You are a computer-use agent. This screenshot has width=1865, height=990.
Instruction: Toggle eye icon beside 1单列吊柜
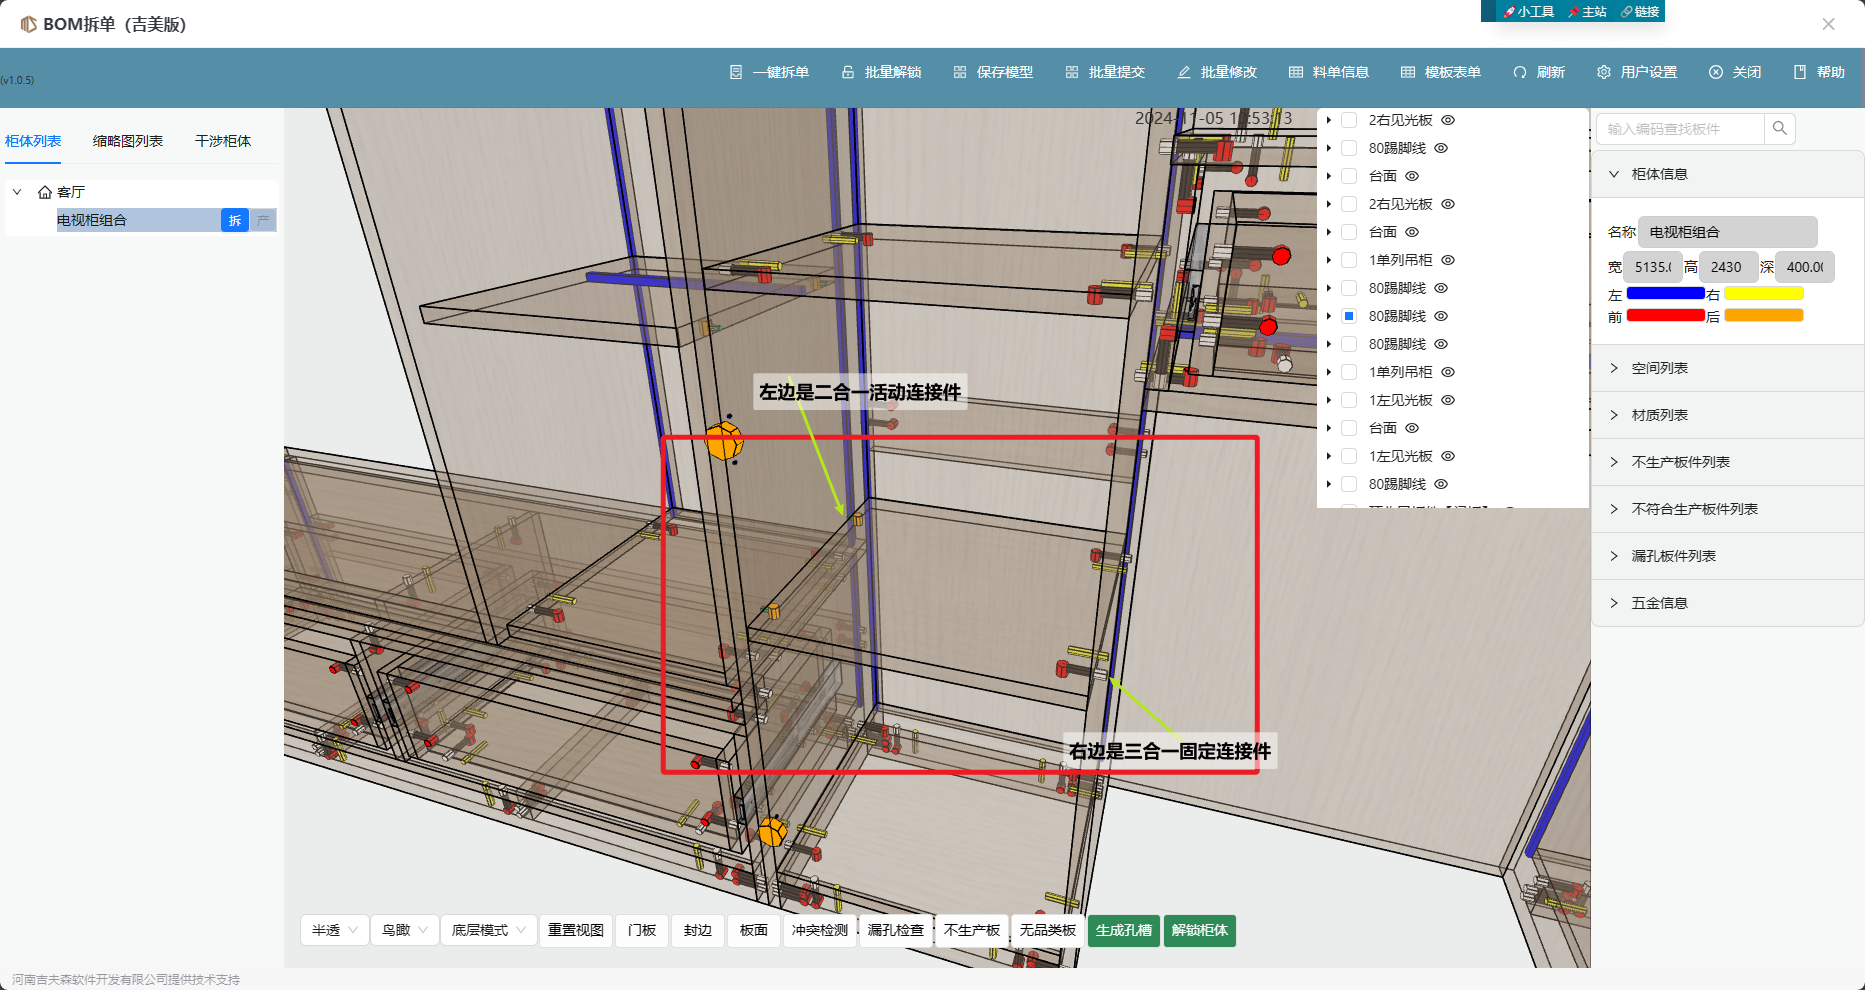point(1448,260)
